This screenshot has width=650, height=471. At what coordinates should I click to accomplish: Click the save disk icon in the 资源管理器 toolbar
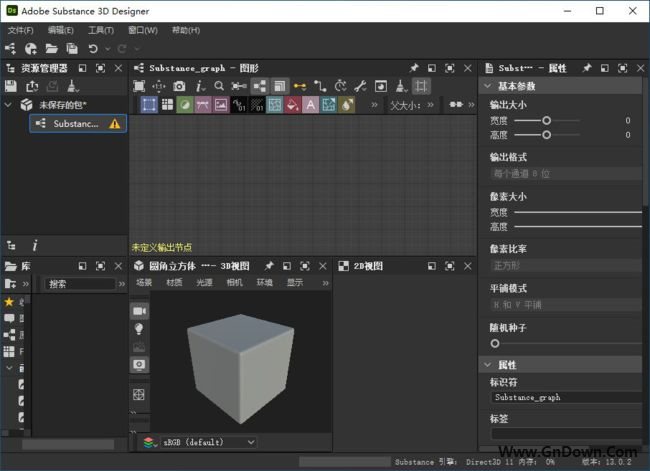pyautogui.click(x=11, y=86)
